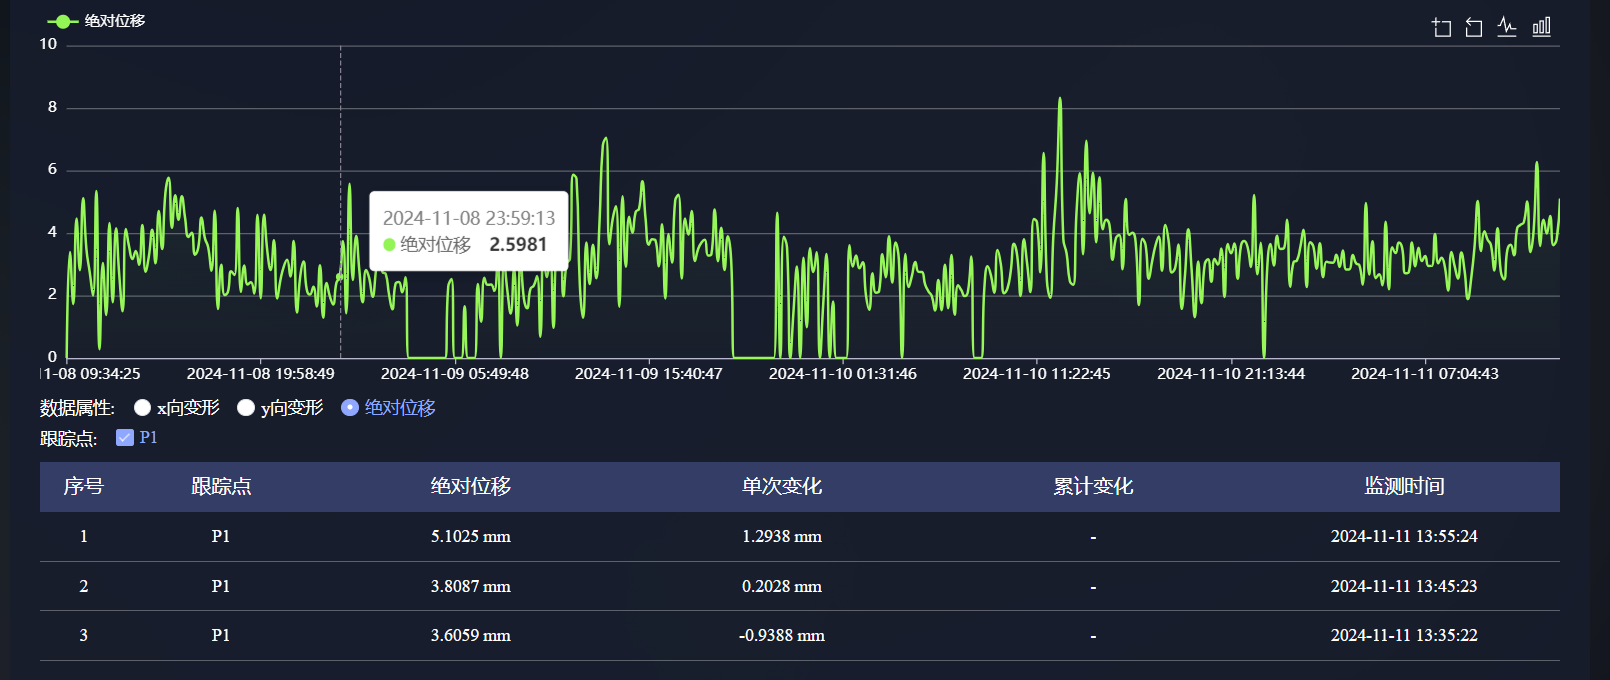Toggle the 绝对位移 legend marker
The image size is (1610, 680).
tap(63, 21)
